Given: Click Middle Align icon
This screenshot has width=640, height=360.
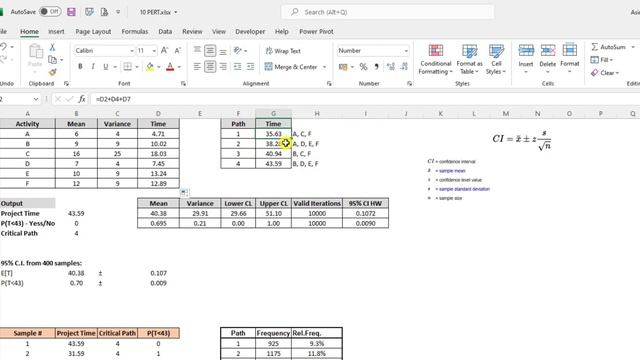Looking at the screenshot, I should (210, 51).
